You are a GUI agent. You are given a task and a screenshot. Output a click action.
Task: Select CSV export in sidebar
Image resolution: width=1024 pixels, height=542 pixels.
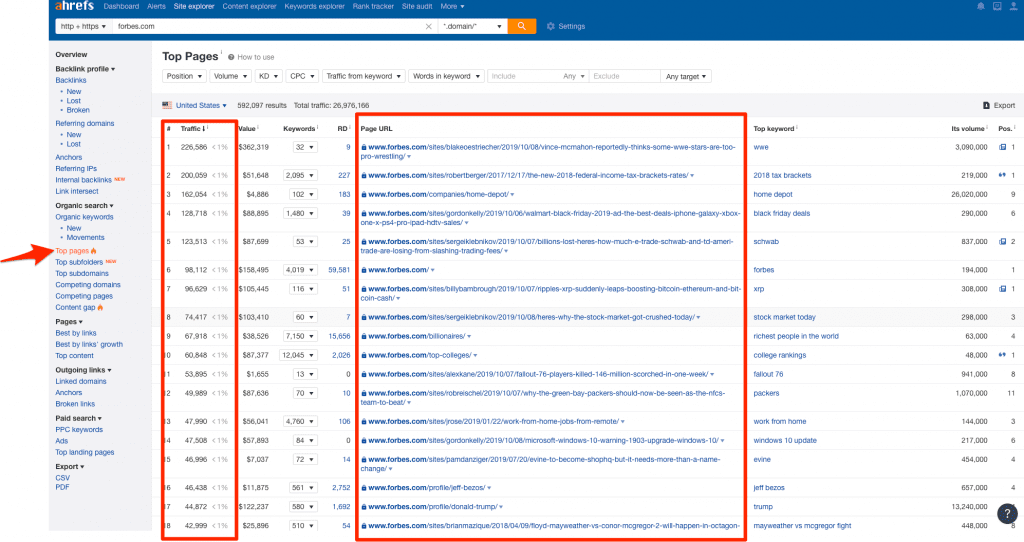coord(62,478)
